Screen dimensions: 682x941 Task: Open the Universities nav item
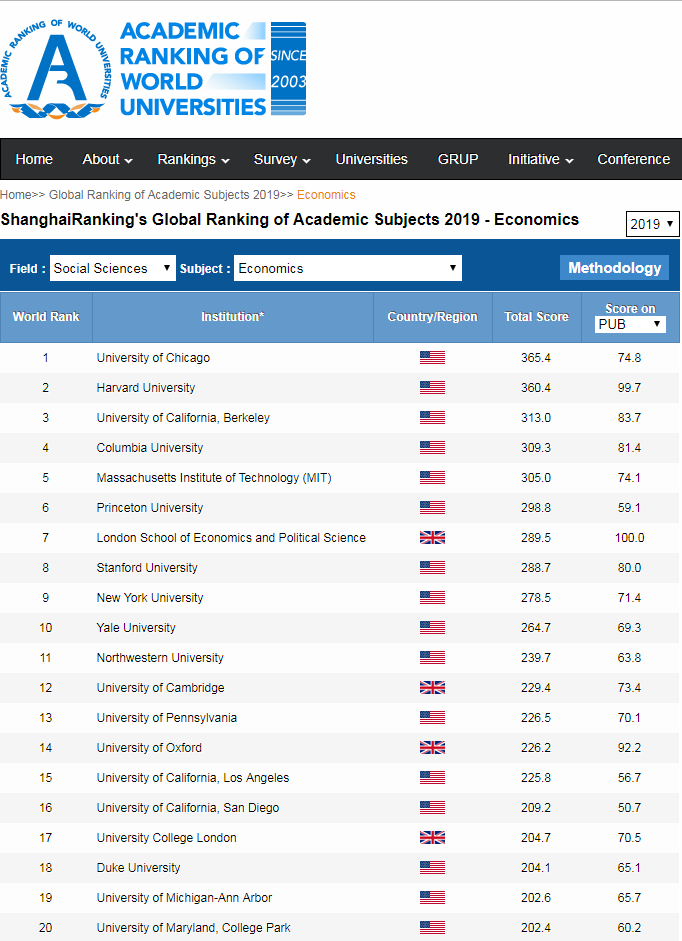pyautogui.click(x=372, y=160)
